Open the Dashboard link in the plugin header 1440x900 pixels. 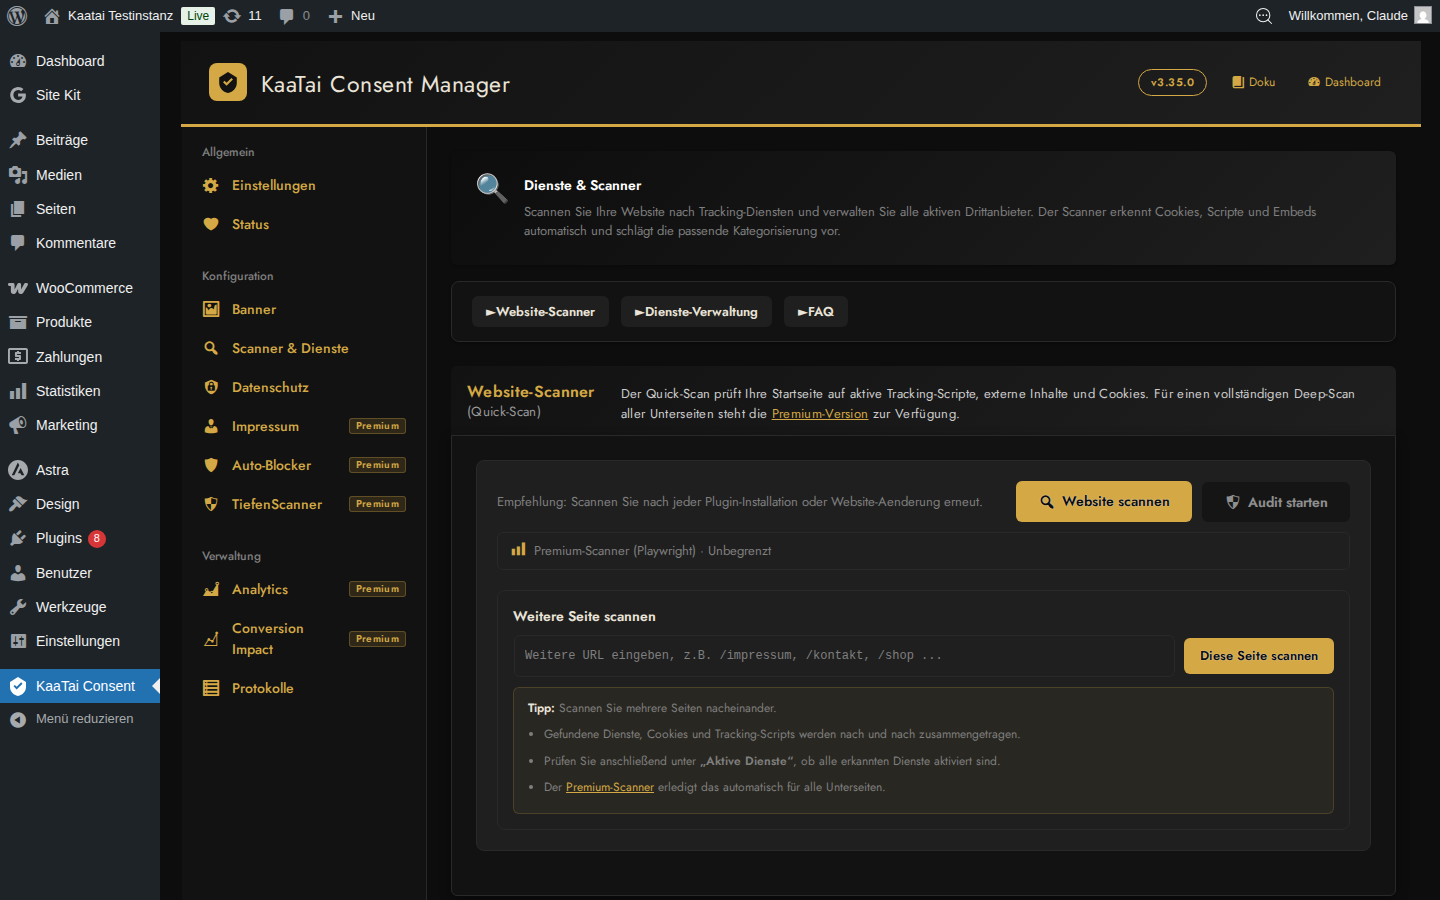click(1344, 82)
